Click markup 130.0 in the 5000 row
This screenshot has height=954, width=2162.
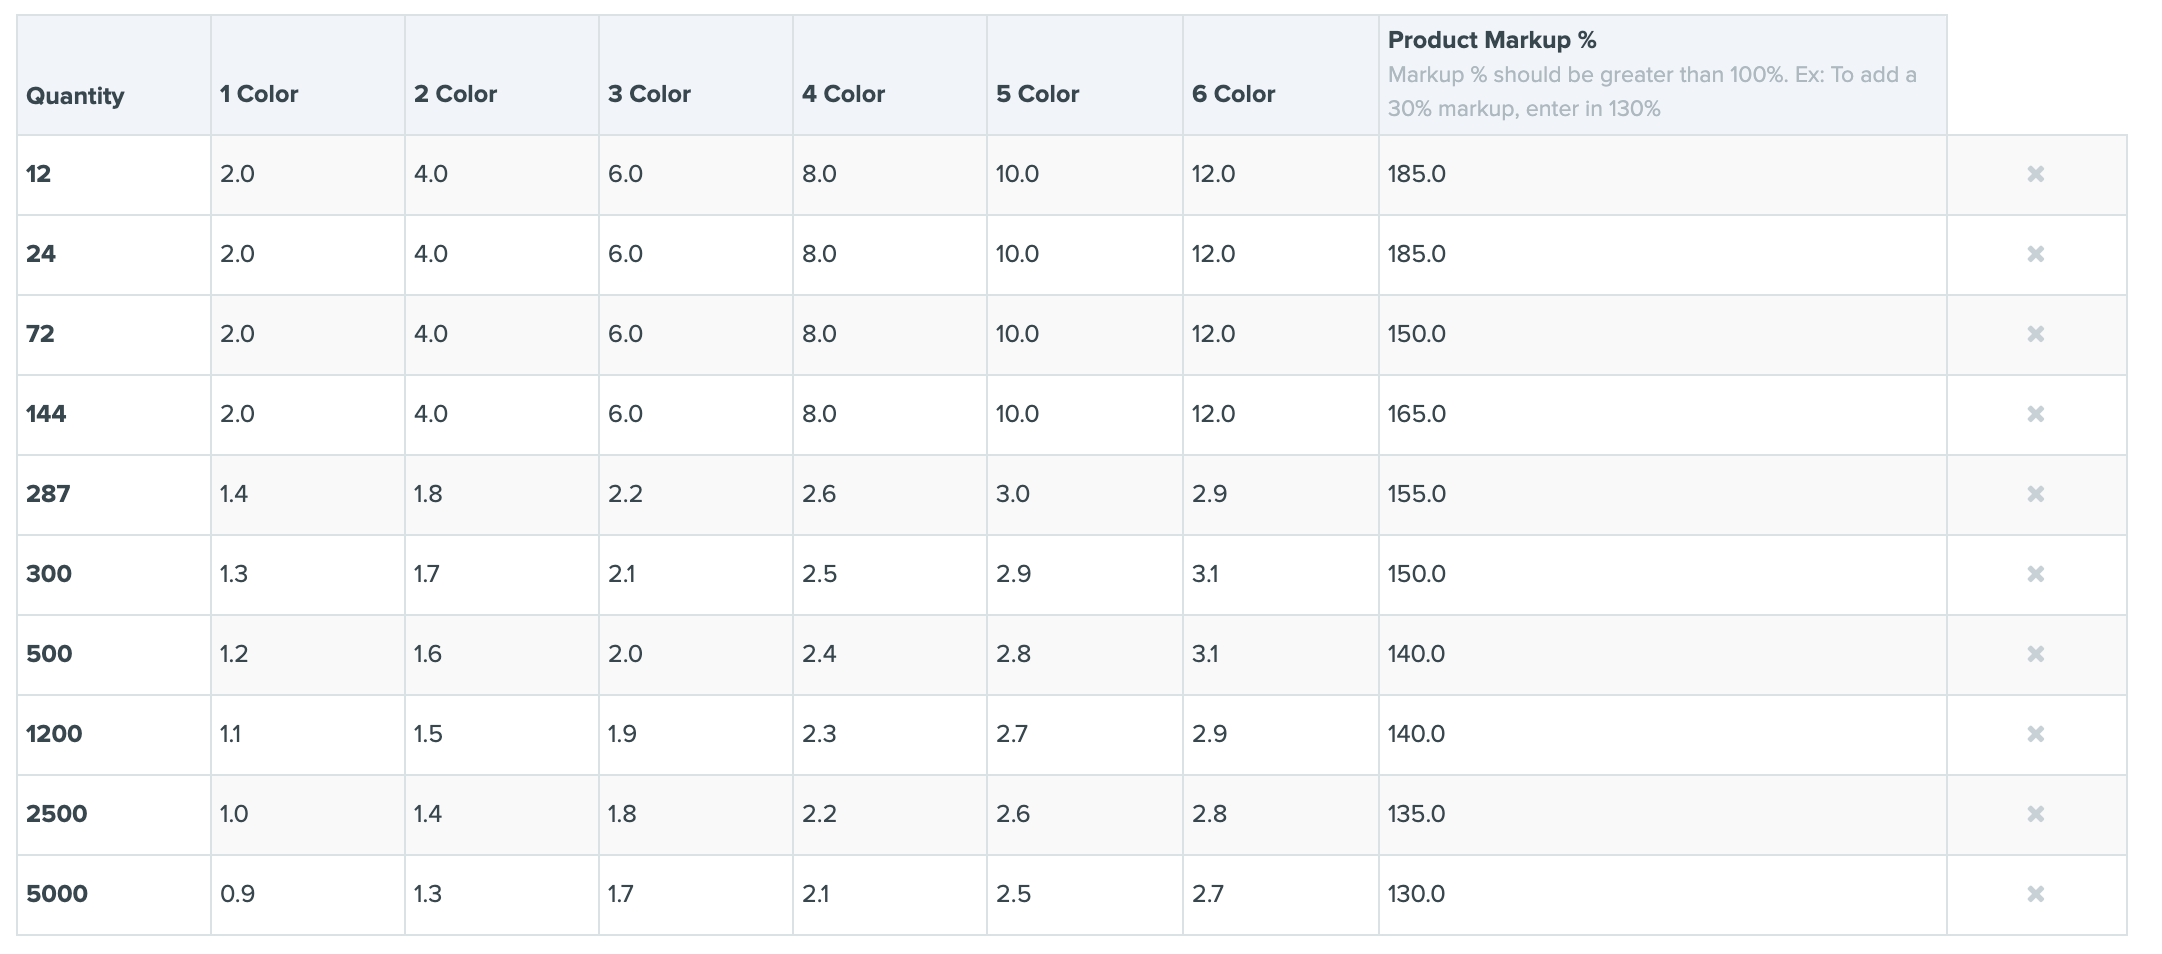coord(1663,895)
